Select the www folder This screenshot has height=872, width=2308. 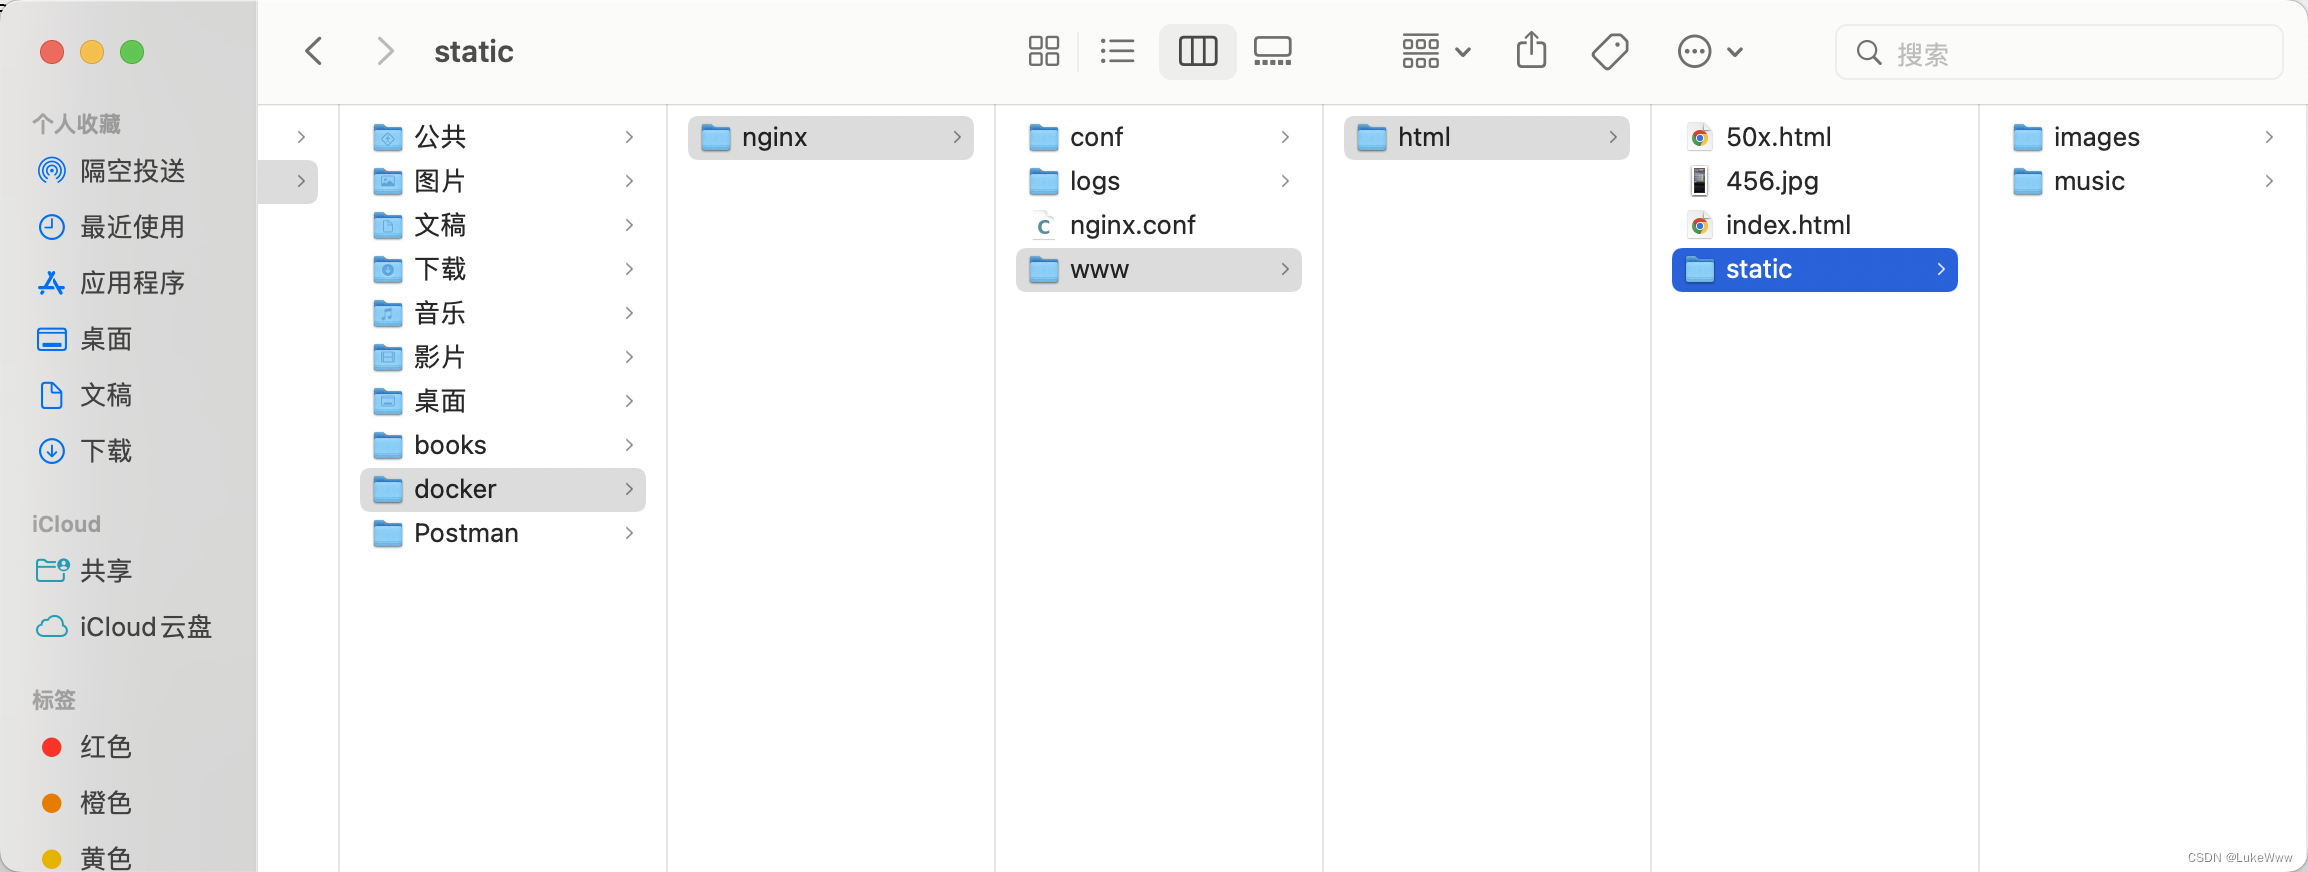pyautogui.click(x=1159, y=269)
